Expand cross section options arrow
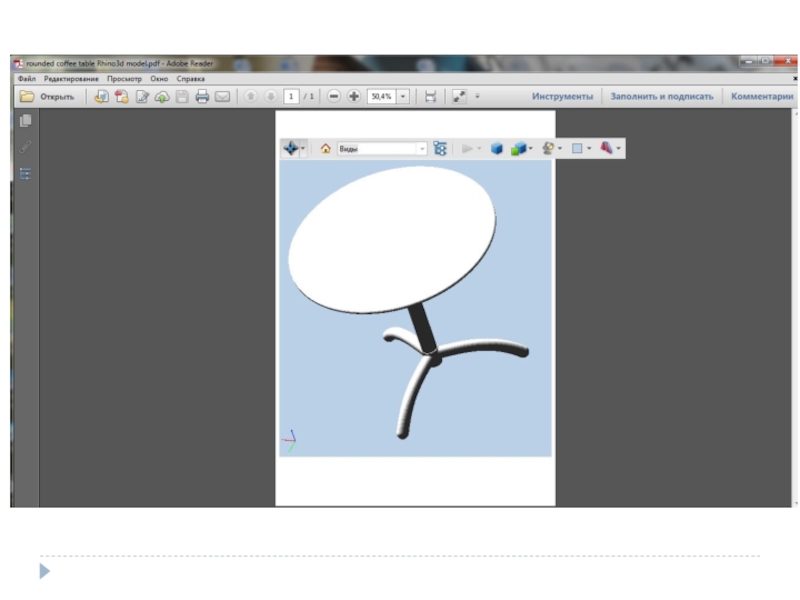The height and width of the screenshot is (600, 800). (x=618, y=148)
